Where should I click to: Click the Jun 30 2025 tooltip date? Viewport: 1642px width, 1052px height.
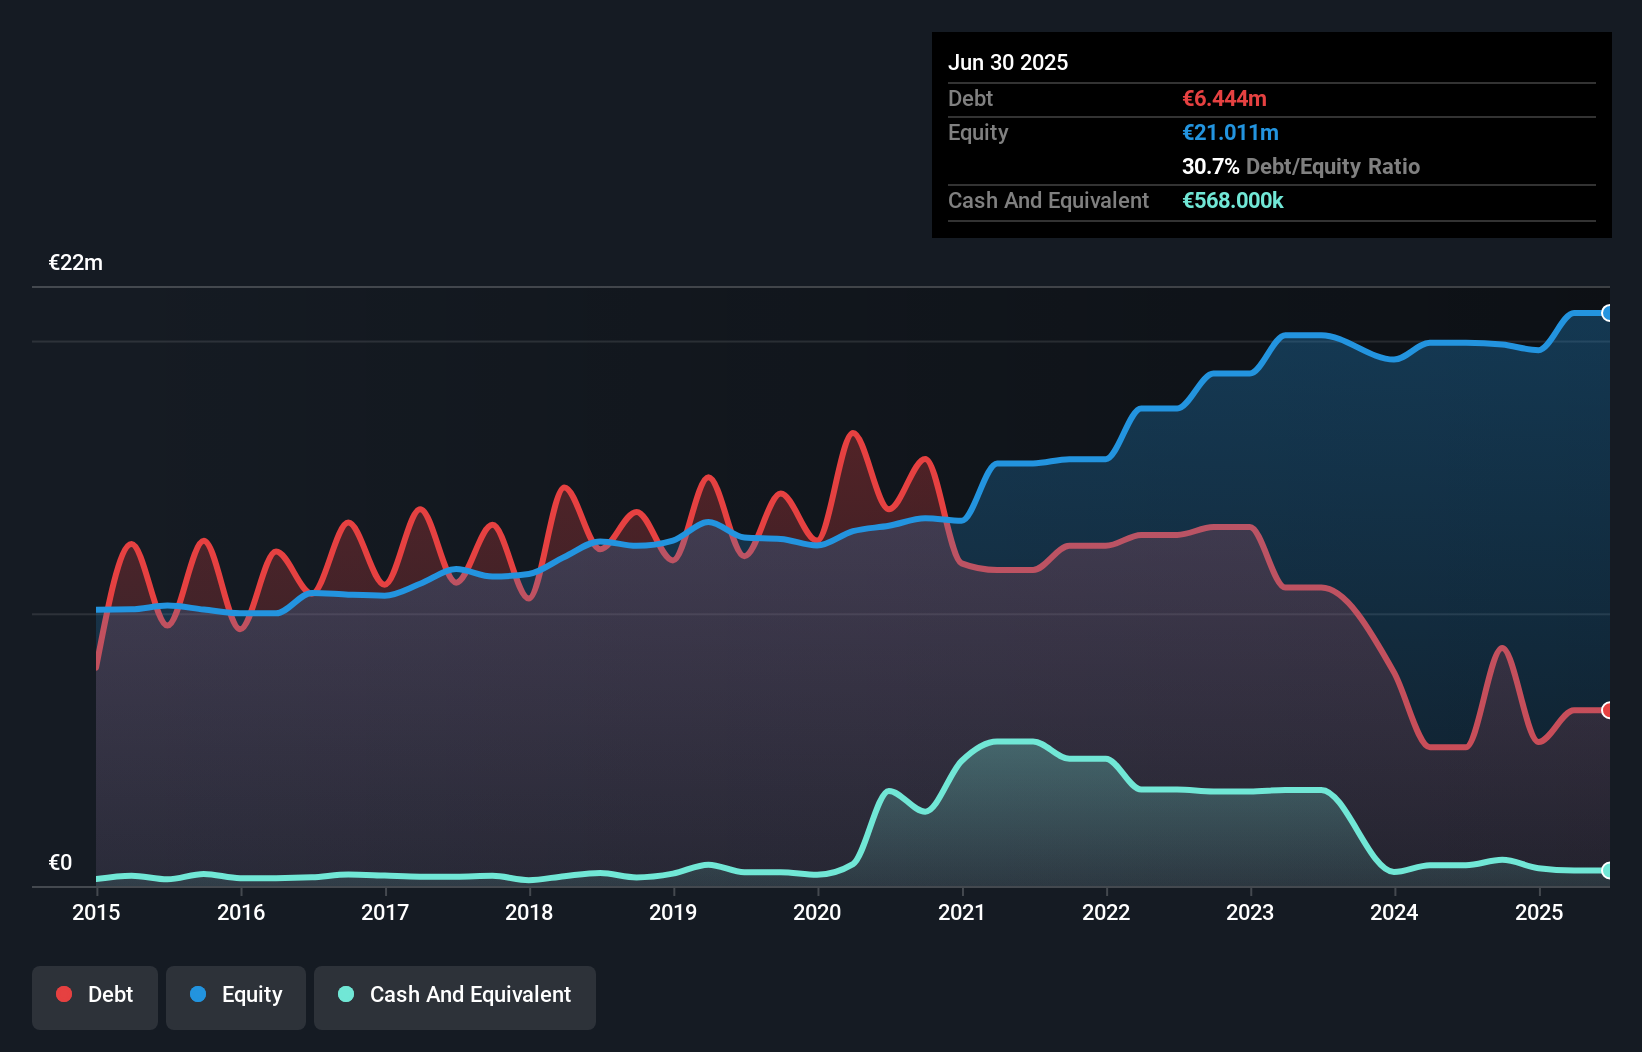pos(1008,62)
